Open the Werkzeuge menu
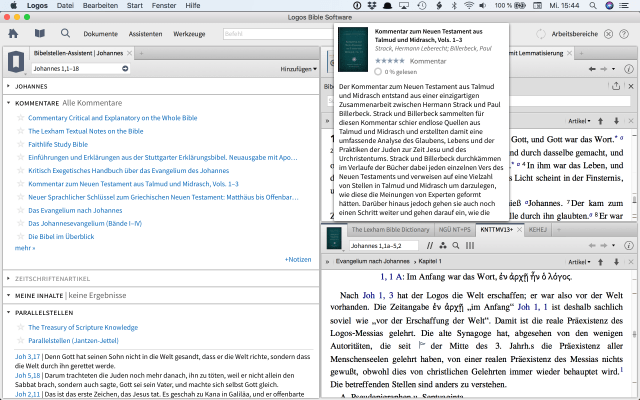The width and height of the screenshot is (640, 400). (x=188, y=33)
